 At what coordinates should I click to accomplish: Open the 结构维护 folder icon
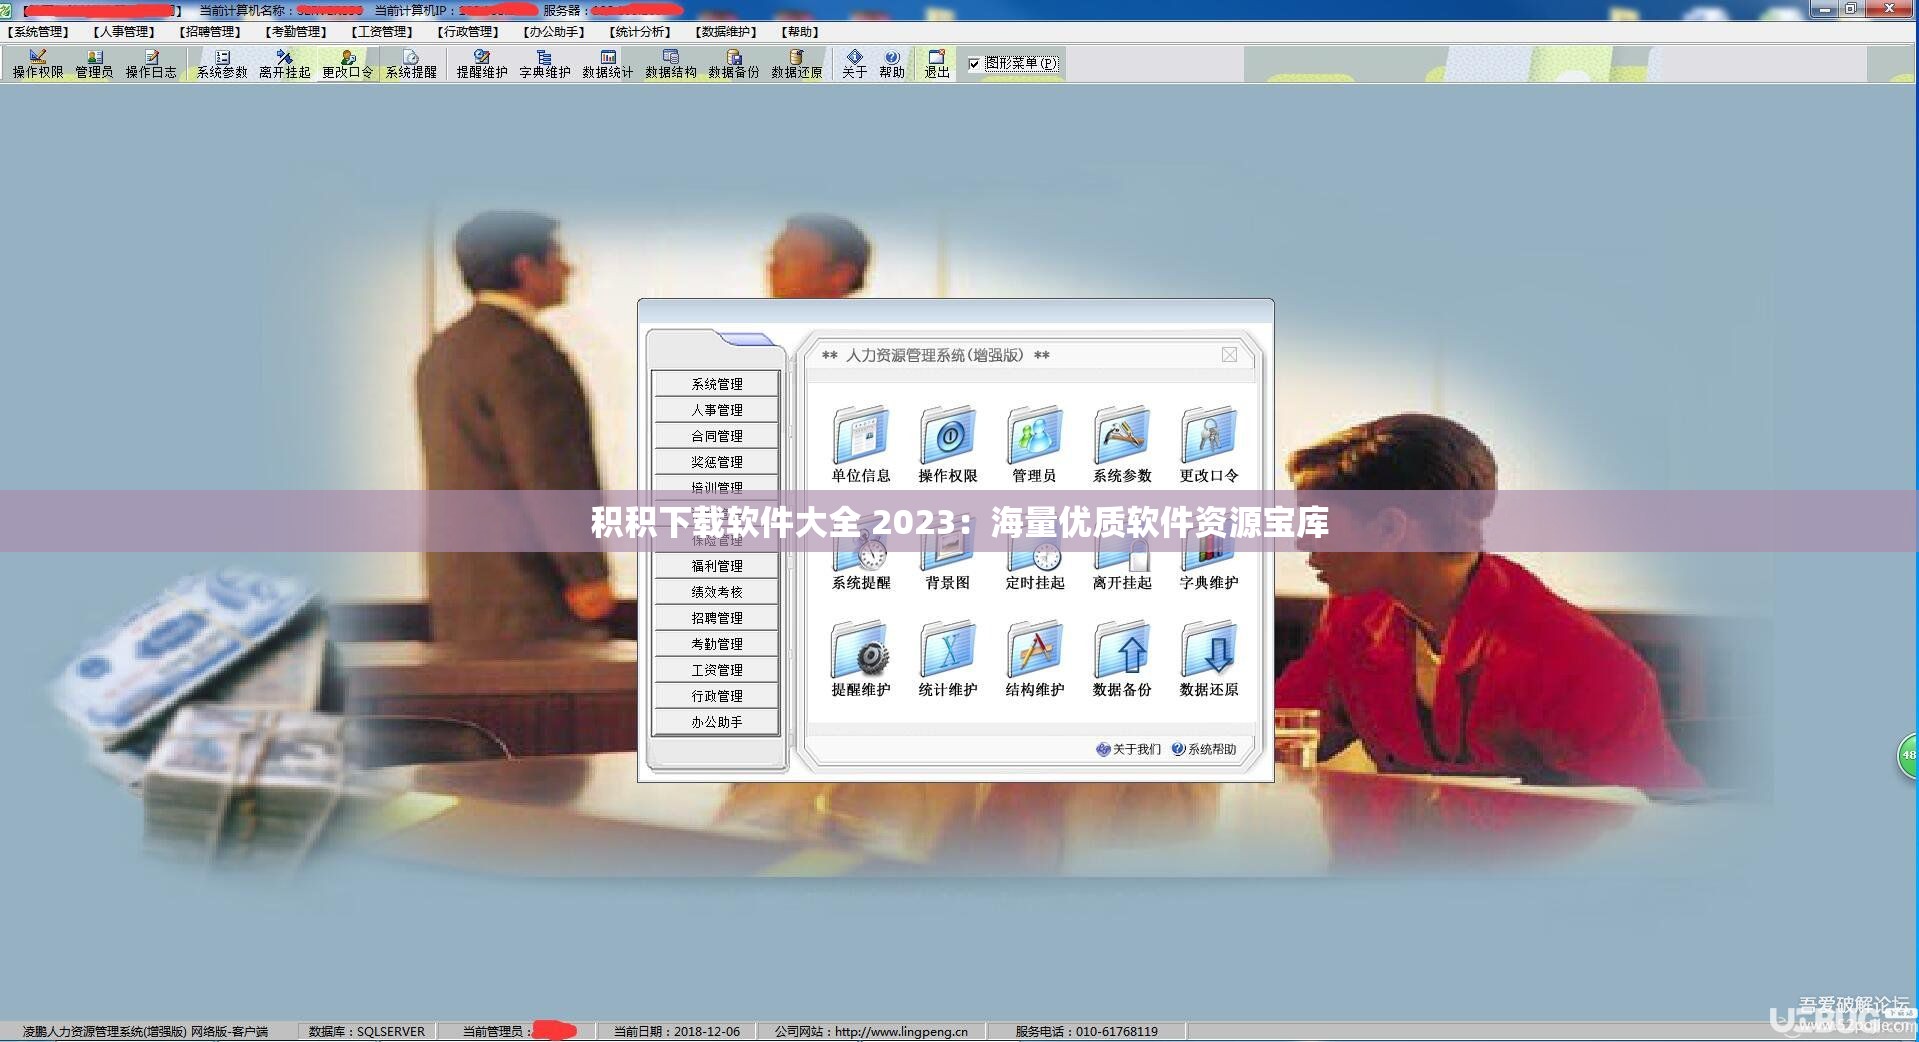[x=1035, y=658]
